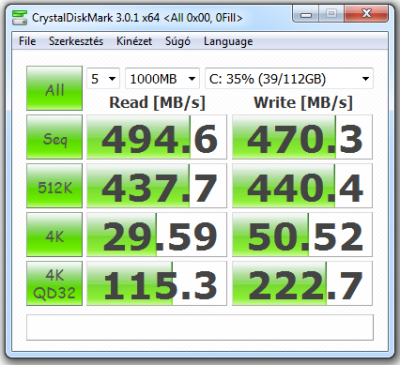This screenshot has height=365, width=400.
Task: Open the Kinézet menu
Action: (134, 41)
